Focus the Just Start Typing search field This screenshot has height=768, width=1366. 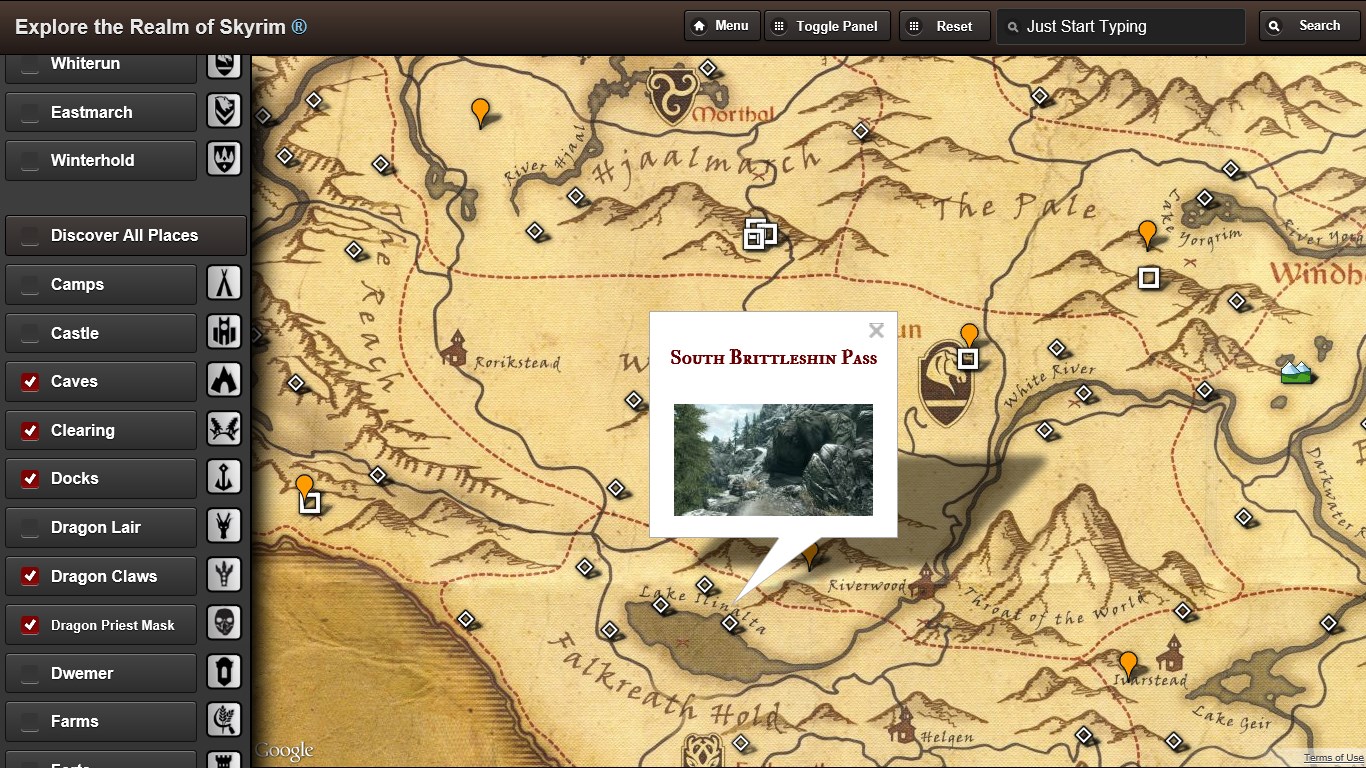pos(1121,27)
